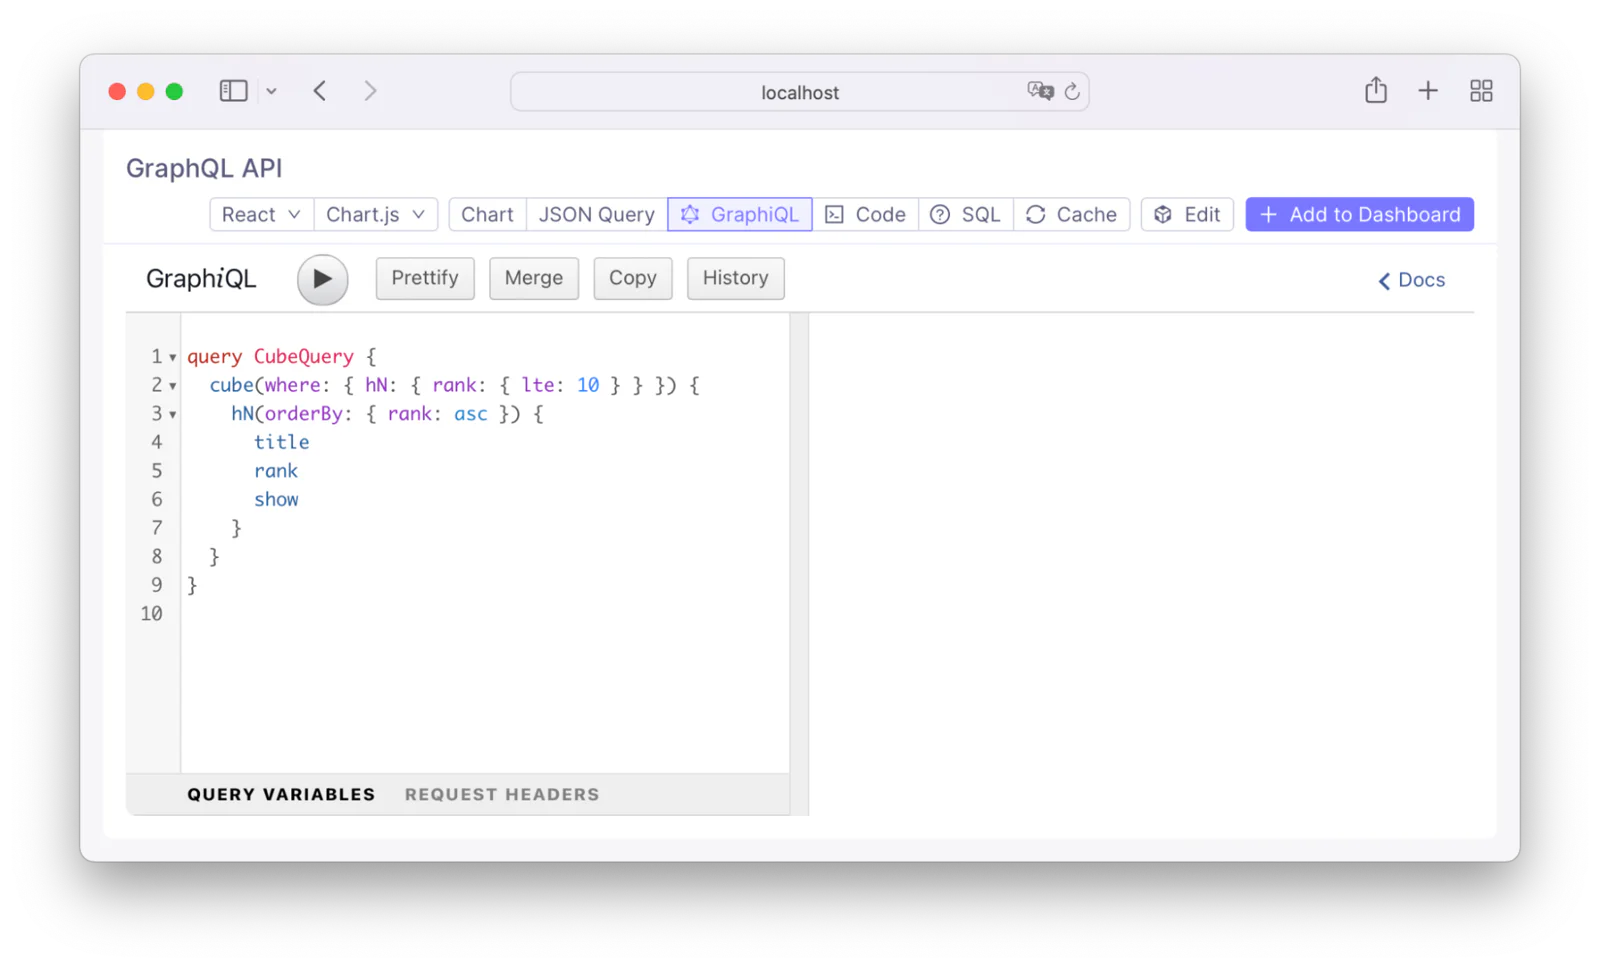The height and width of the screenshot is (968, 1600).
Task: Open the sidebar options chevron
Action: (x=271, y=91)
